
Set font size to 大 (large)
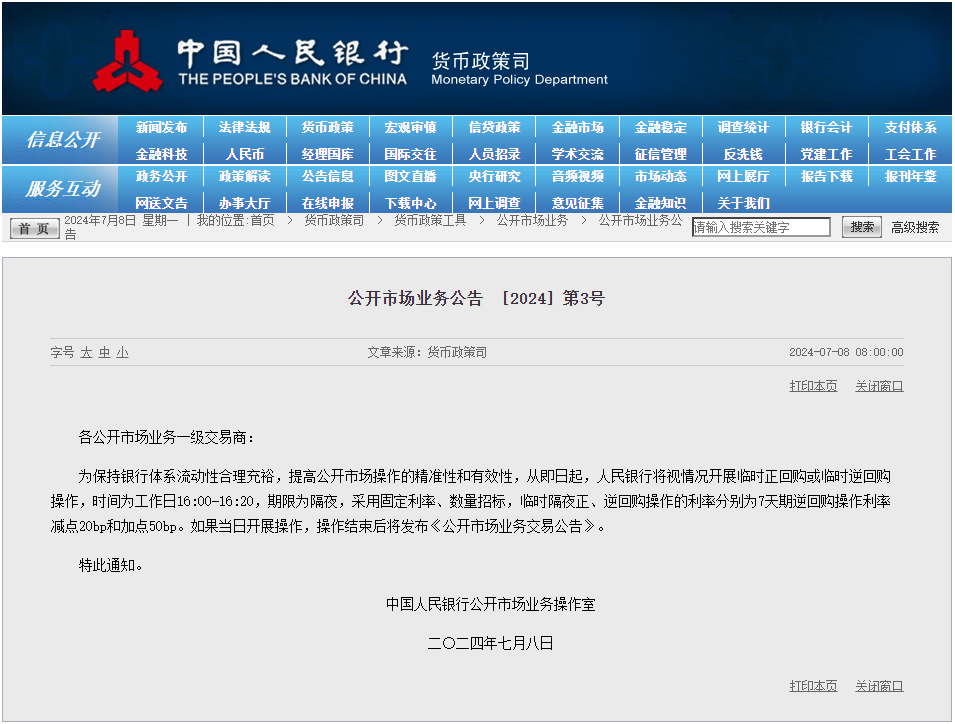pyautogui.click(x=86, y=353)
